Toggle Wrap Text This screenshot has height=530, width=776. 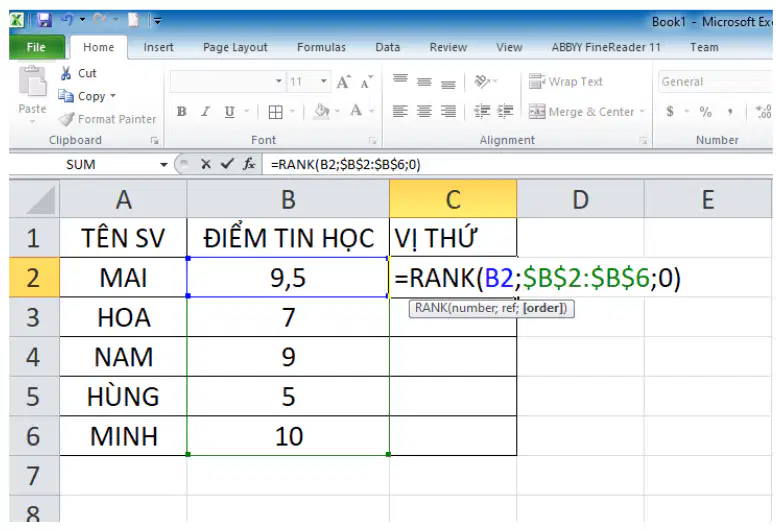566,81
